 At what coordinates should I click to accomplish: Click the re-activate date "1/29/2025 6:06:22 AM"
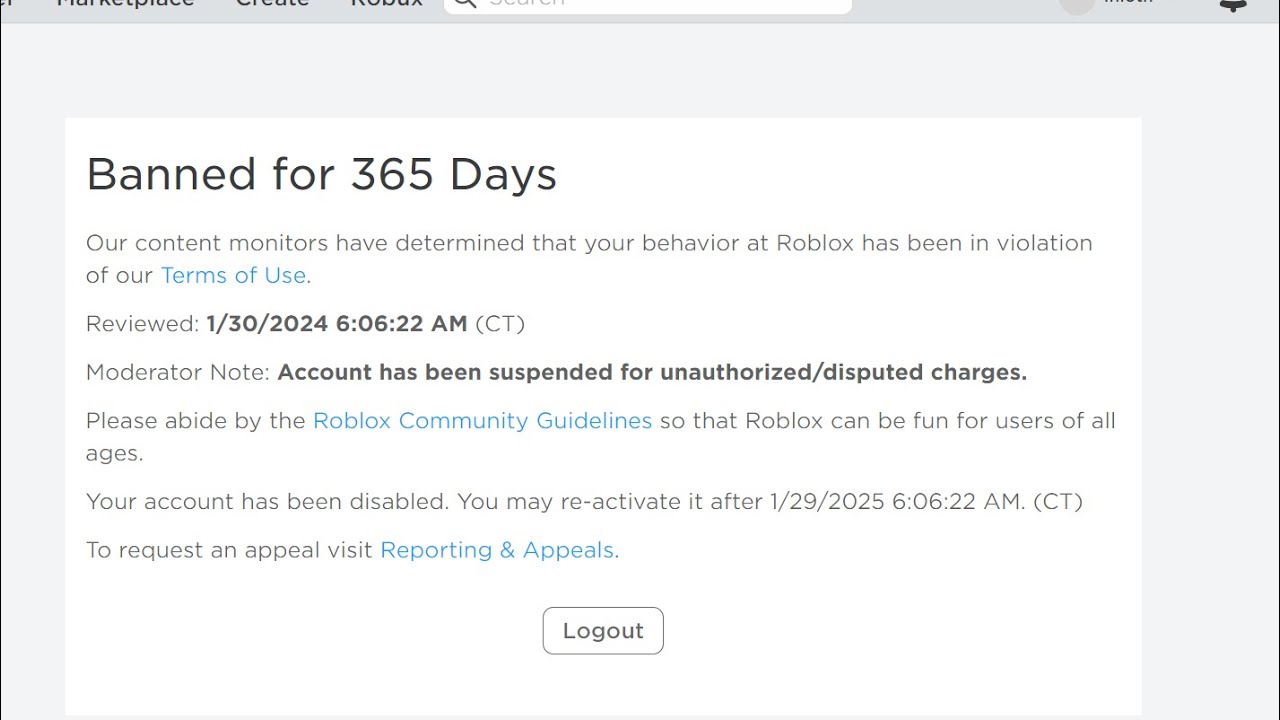coord(896,502)
